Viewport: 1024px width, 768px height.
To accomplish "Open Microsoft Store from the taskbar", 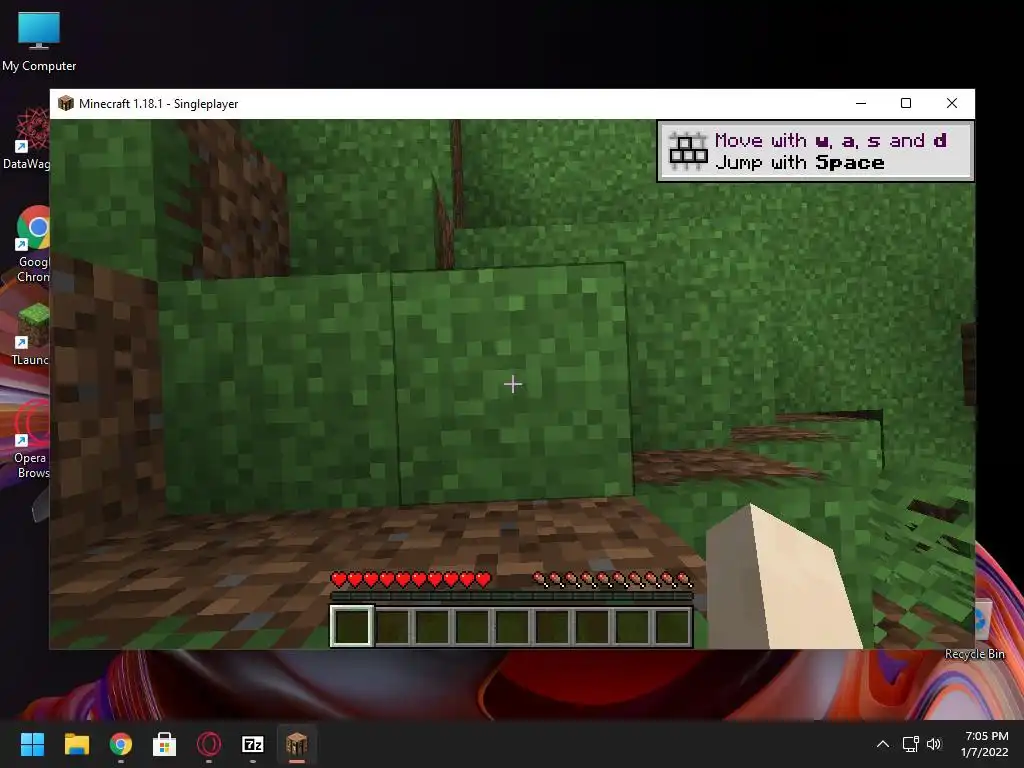I will [165, 744].
